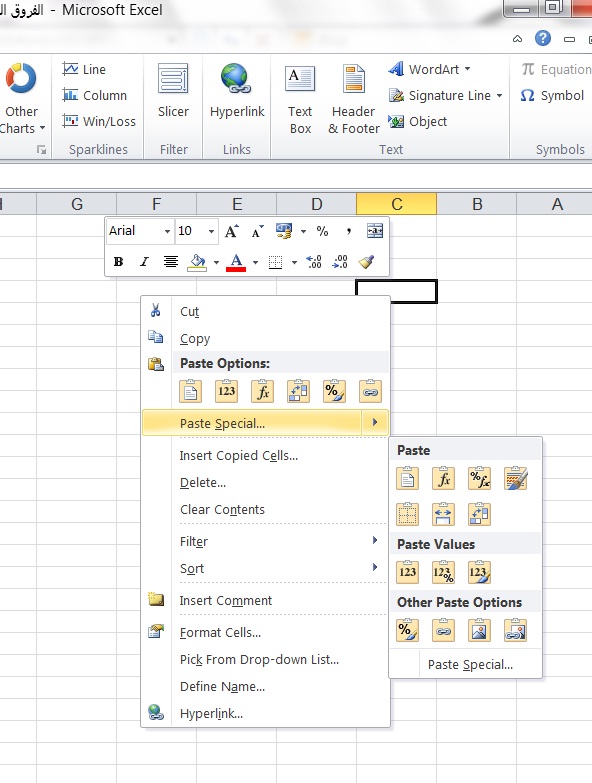This screenshot has width=592, height=783.
Task: Select Keep Source Column Widths paste icon
Action: tap(443, 514)
